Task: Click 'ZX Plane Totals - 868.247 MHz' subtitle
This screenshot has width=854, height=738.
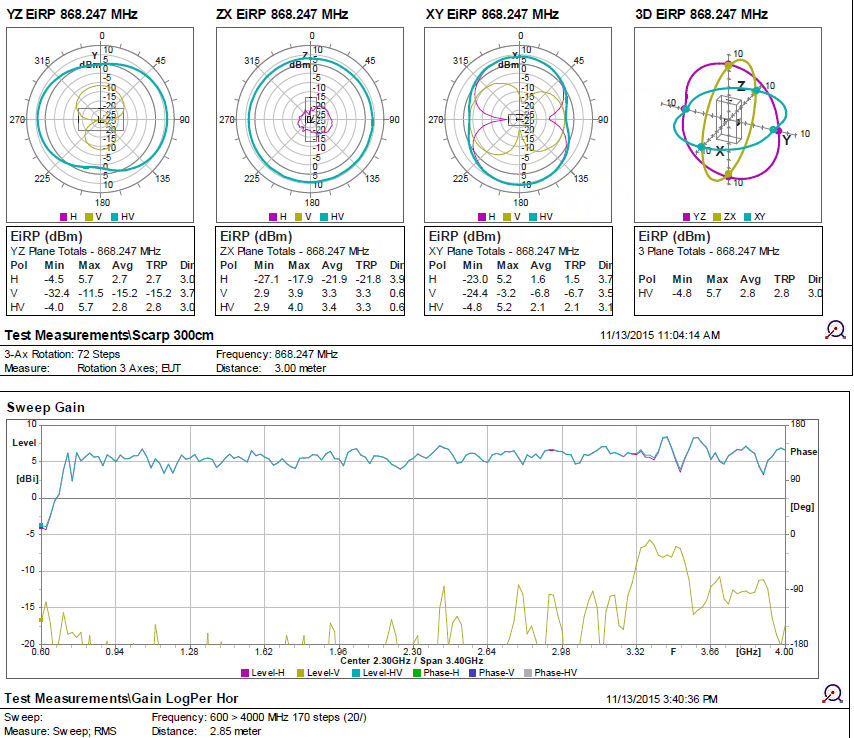Action: (x=295, y=251)
